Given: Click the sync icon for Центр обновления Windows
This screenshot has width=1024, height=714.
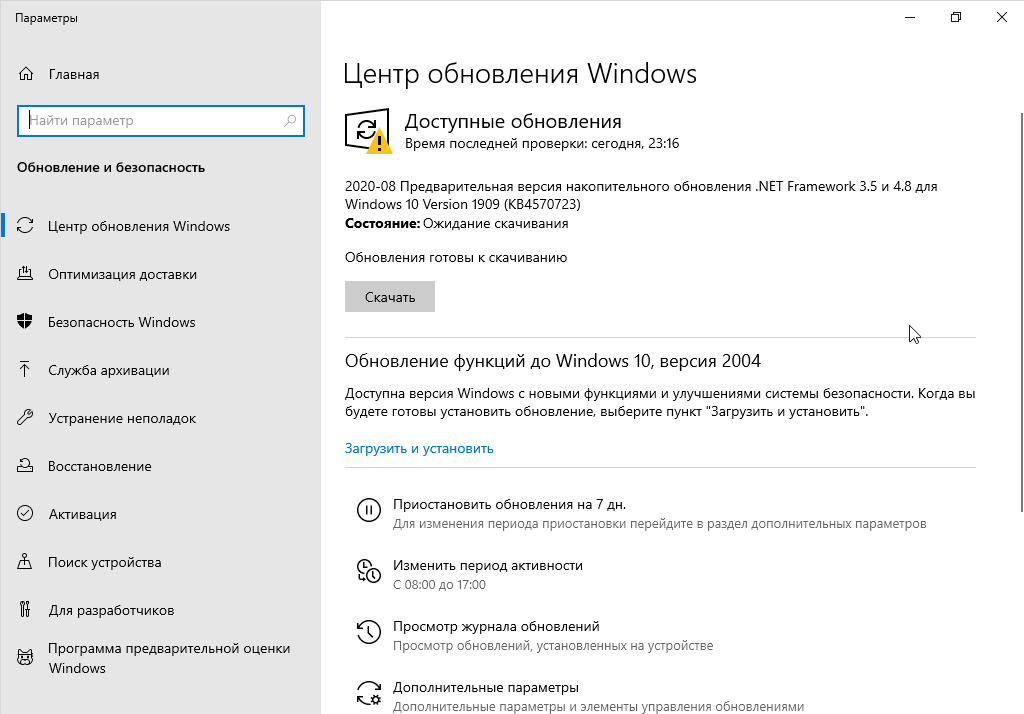Looking at the screenshot, I should click(26, 226).
